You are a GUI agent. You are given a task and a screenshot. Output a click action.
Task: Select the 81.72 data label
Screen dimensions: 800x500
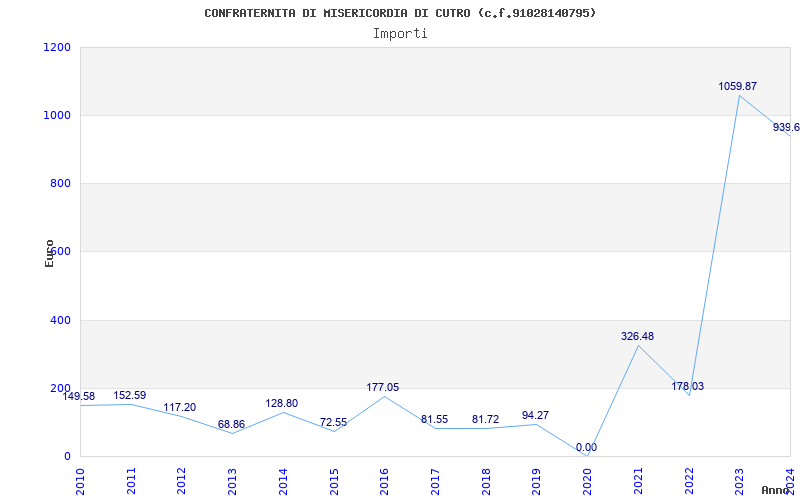485,419
